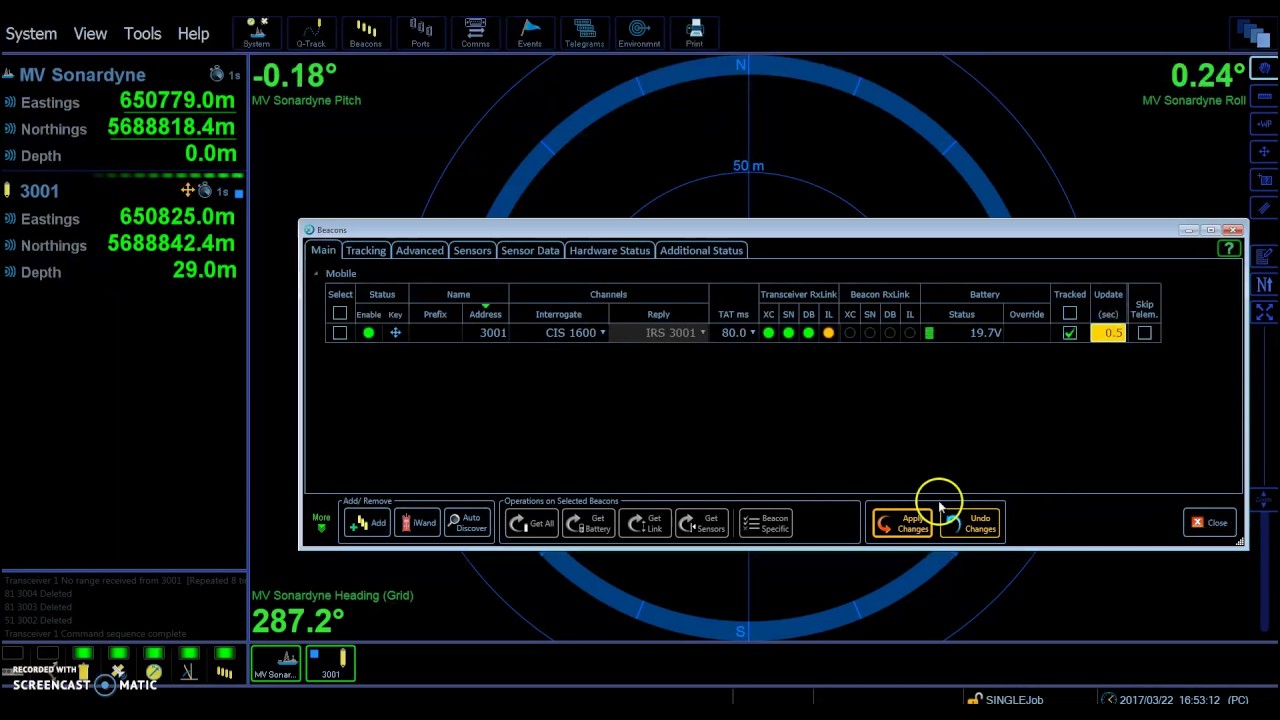Open the Tools menu

click(142, 33)
